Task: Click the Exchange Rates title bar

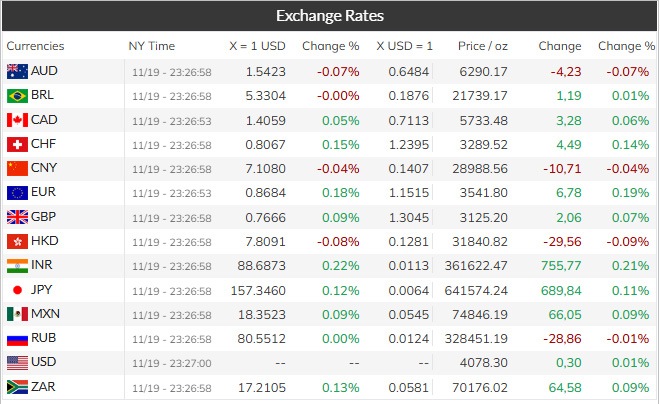Action: (x=330, y=16)
